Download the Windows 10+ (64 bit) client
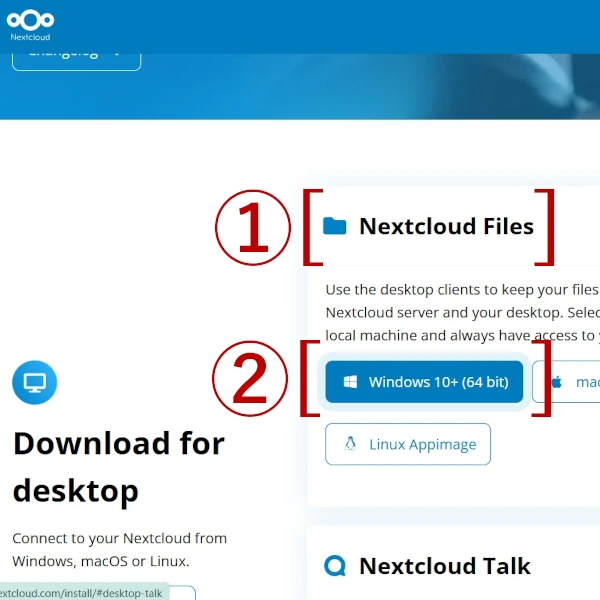Image resolution: width=600 pixels, height=600 pixels. [424, 382]
